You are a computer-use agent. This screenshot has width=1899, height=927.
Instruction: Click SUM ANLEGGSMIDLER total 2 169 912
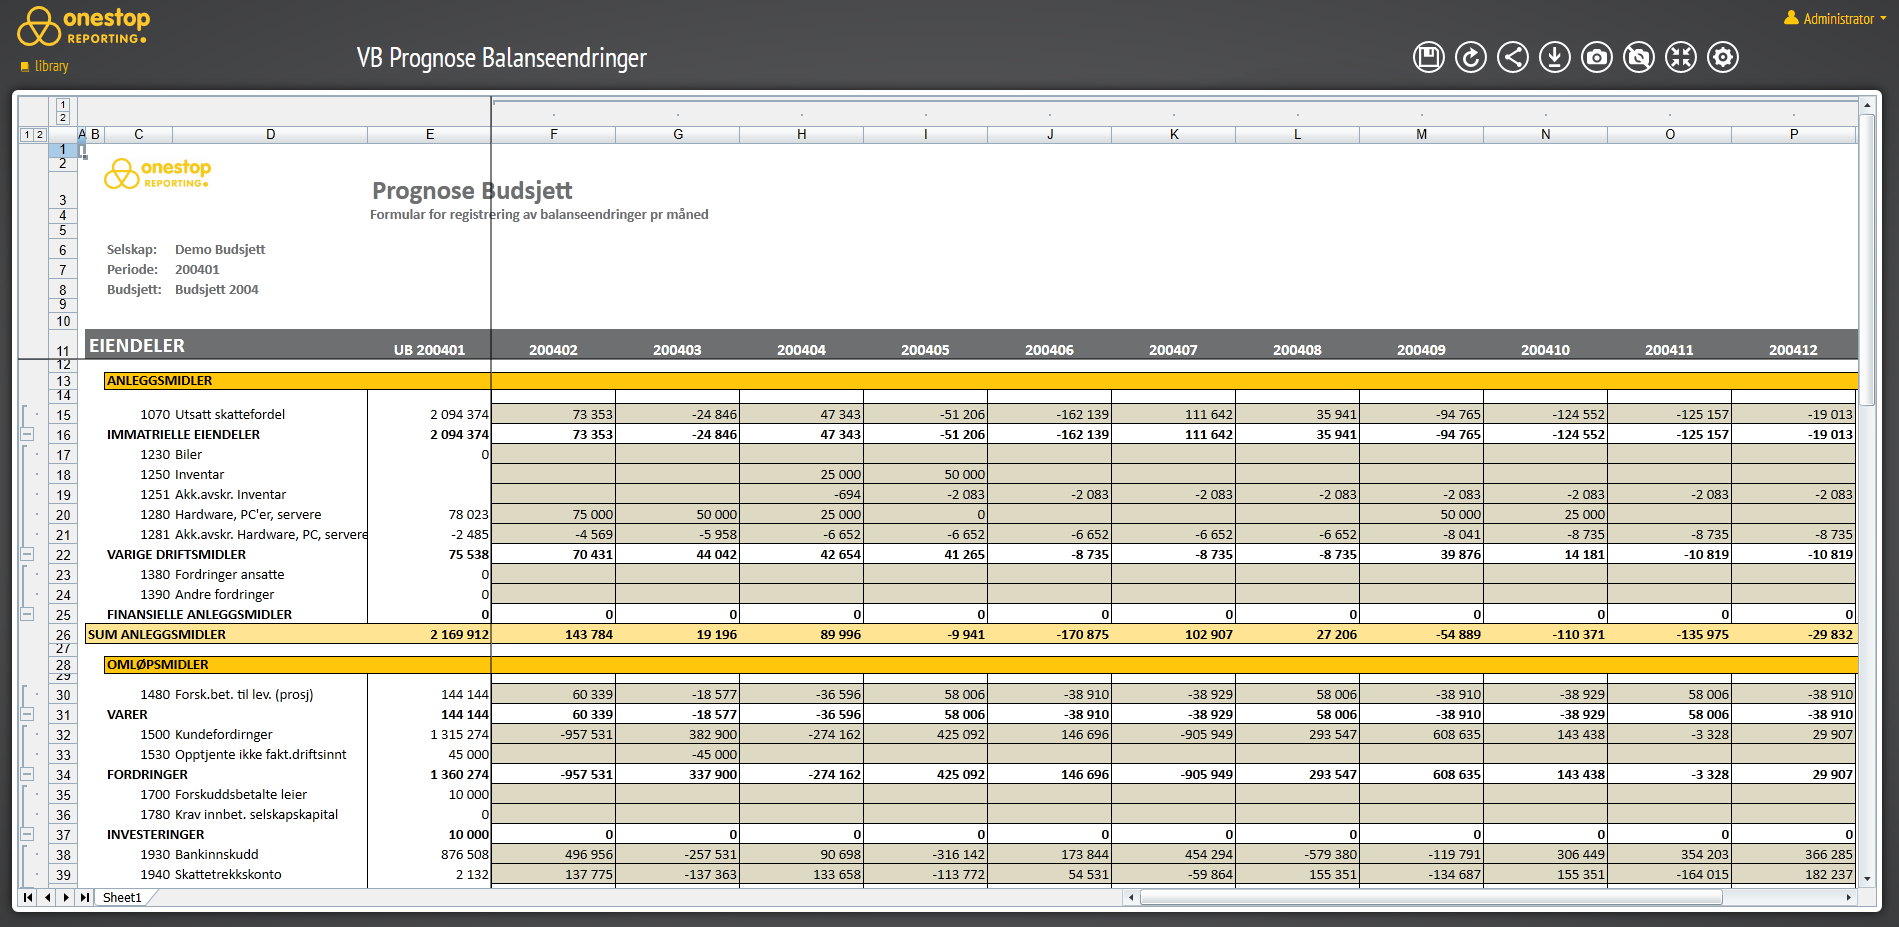click(430, 634)
